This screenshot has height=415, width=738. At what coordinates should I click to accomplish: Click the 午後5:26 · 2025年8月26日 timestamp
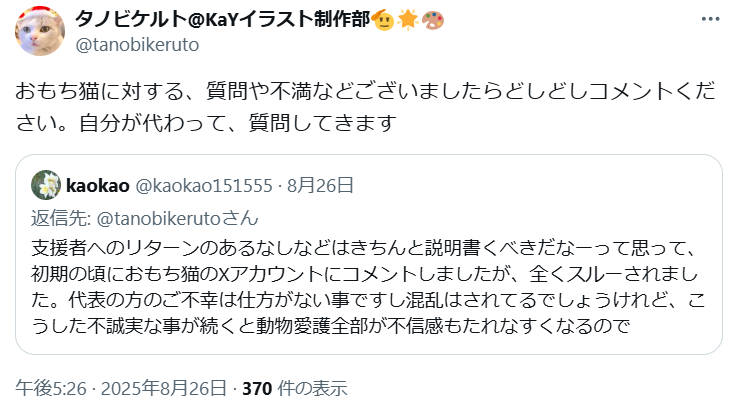[121, 388]
